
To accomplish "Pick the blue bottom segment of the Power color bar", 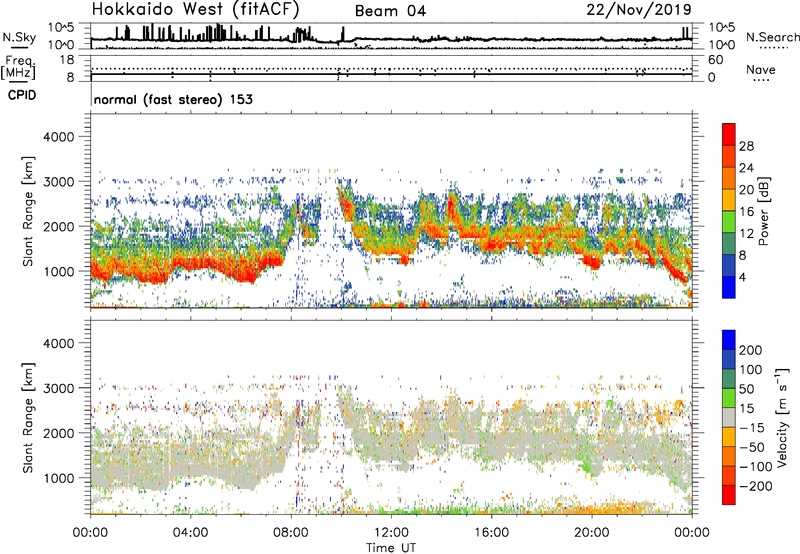I will pyautogui.click(x=729, y=287).
